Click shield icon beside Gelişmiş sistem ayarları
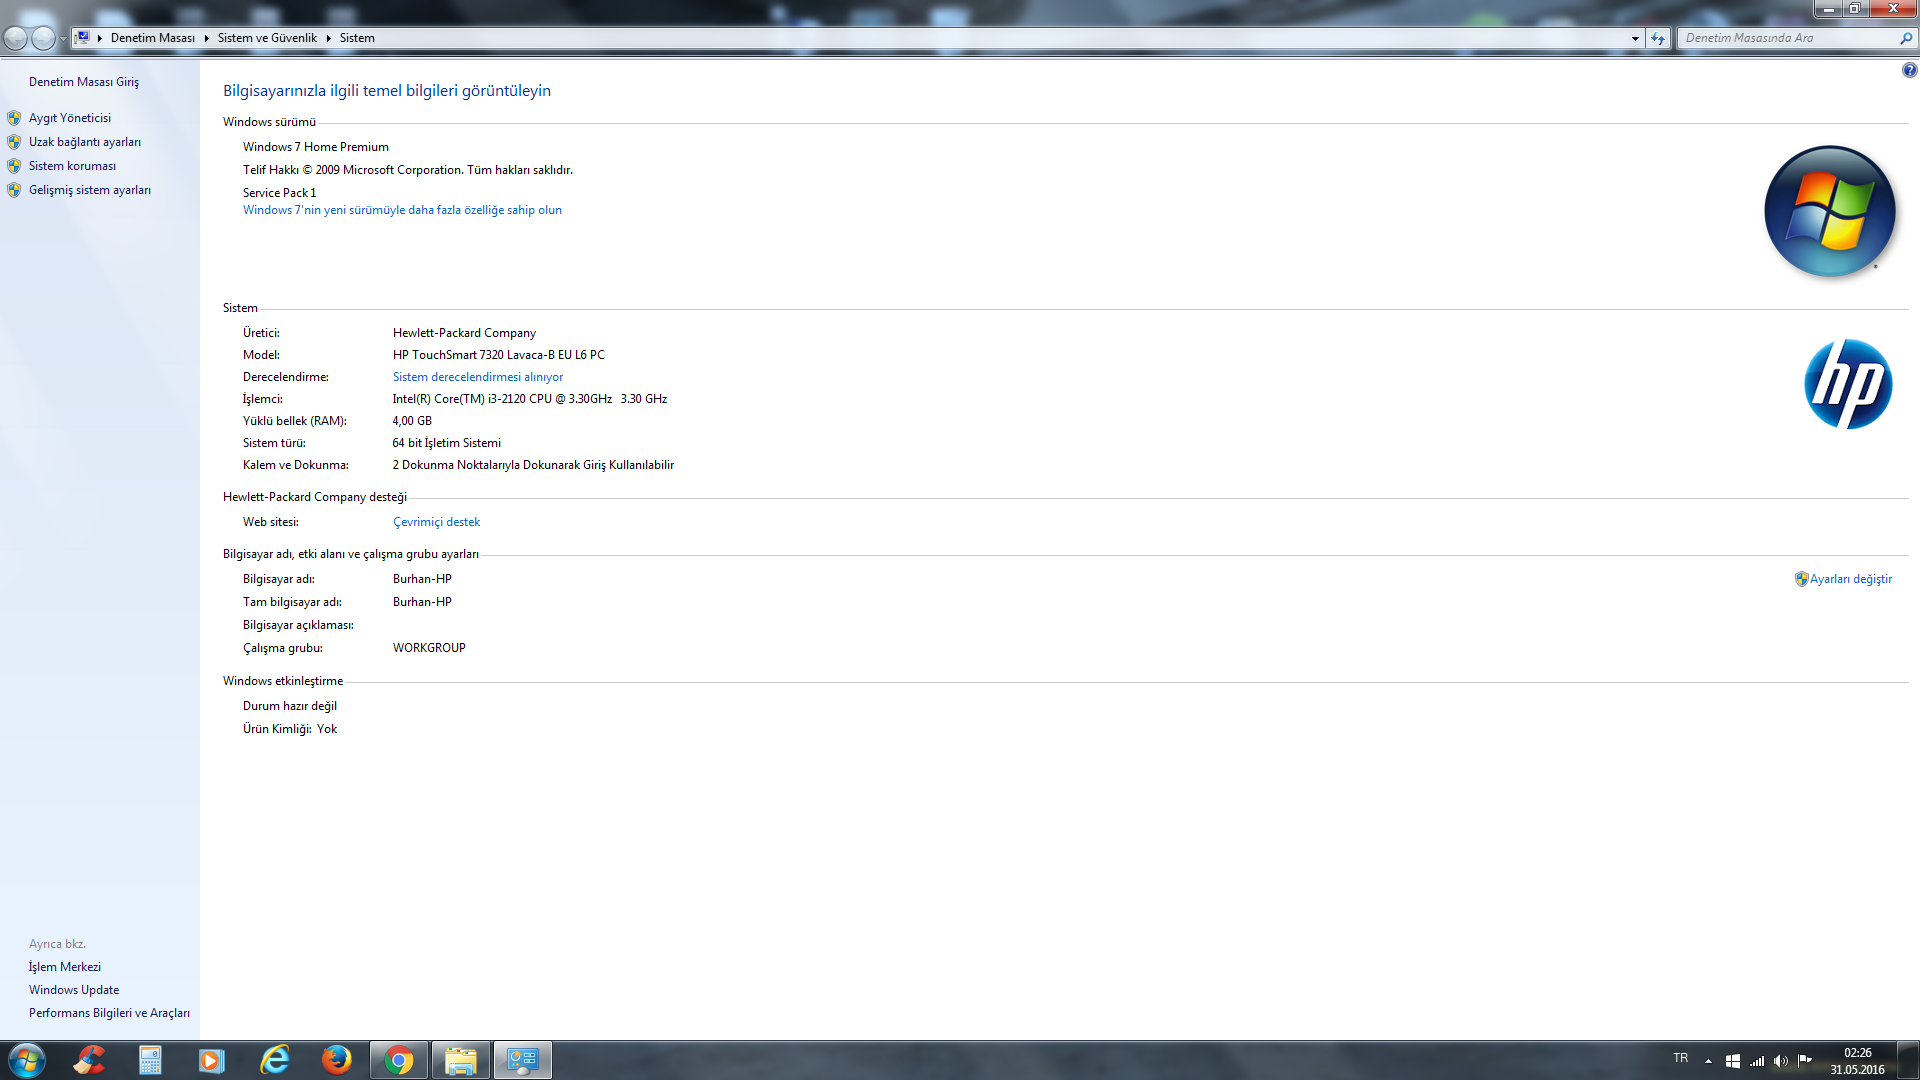 point(14,190)
